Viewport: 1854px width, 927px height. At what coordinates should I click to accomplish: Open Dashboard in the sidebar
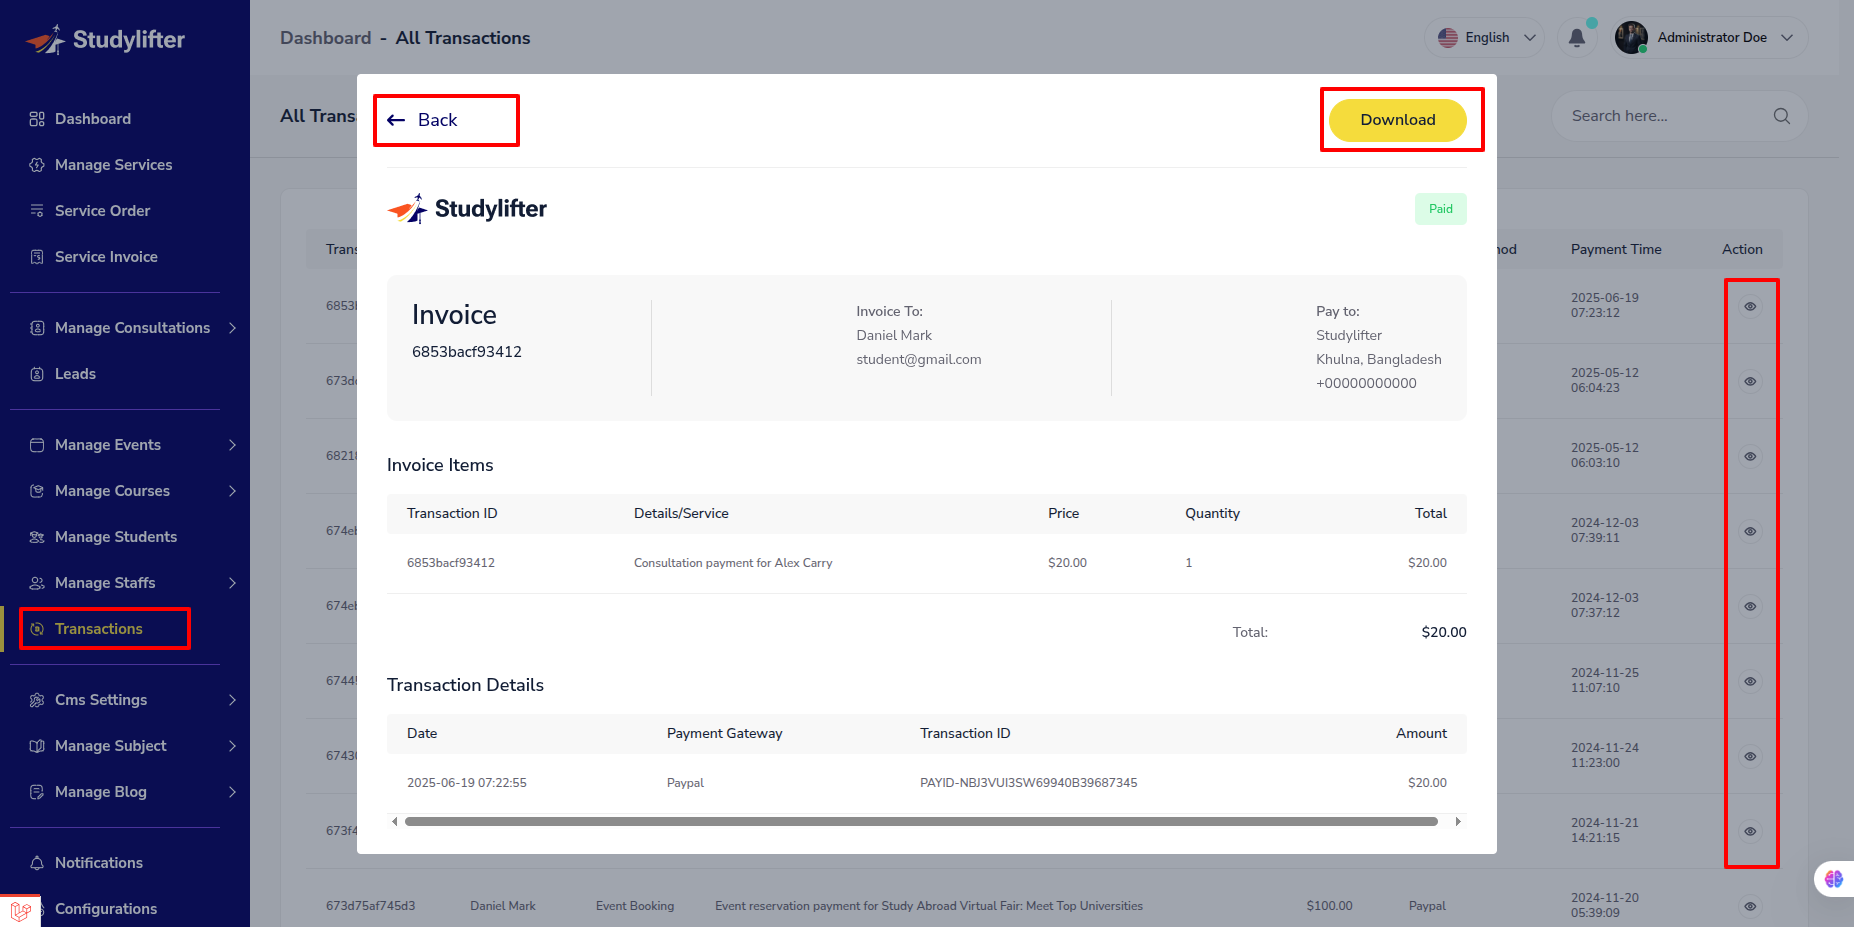93,119
